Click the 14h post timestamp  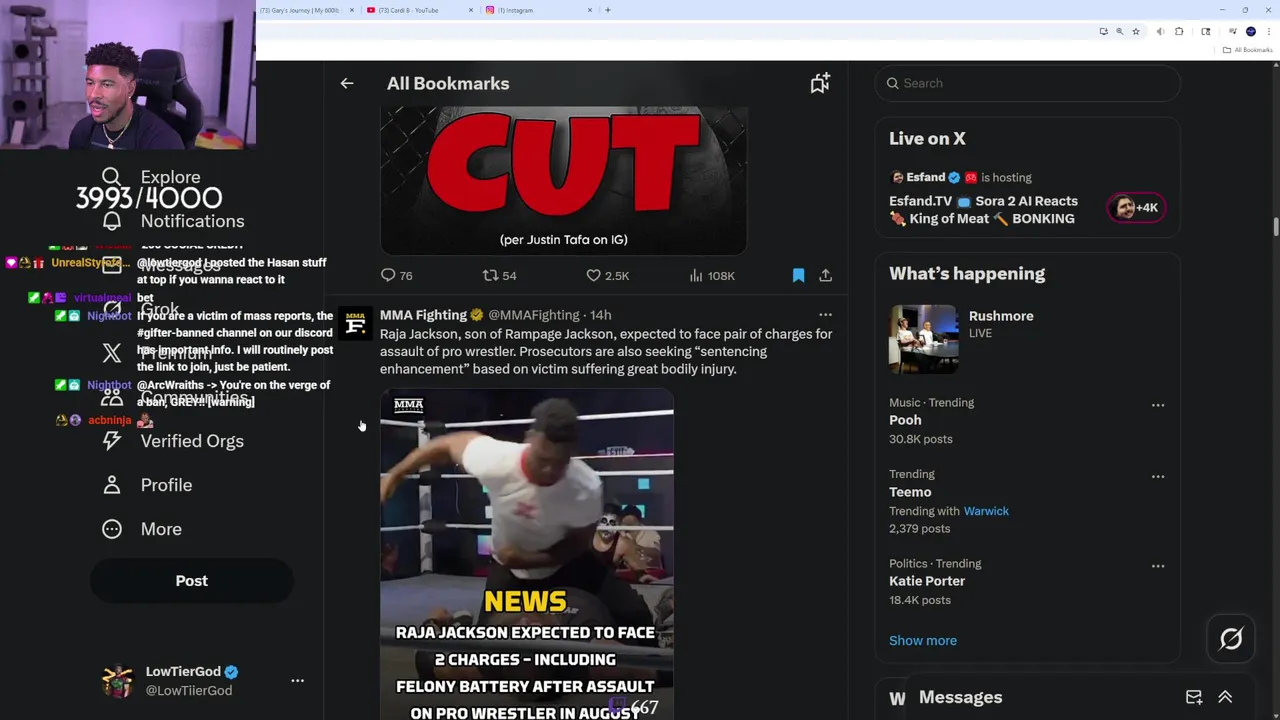click(600, 315)
